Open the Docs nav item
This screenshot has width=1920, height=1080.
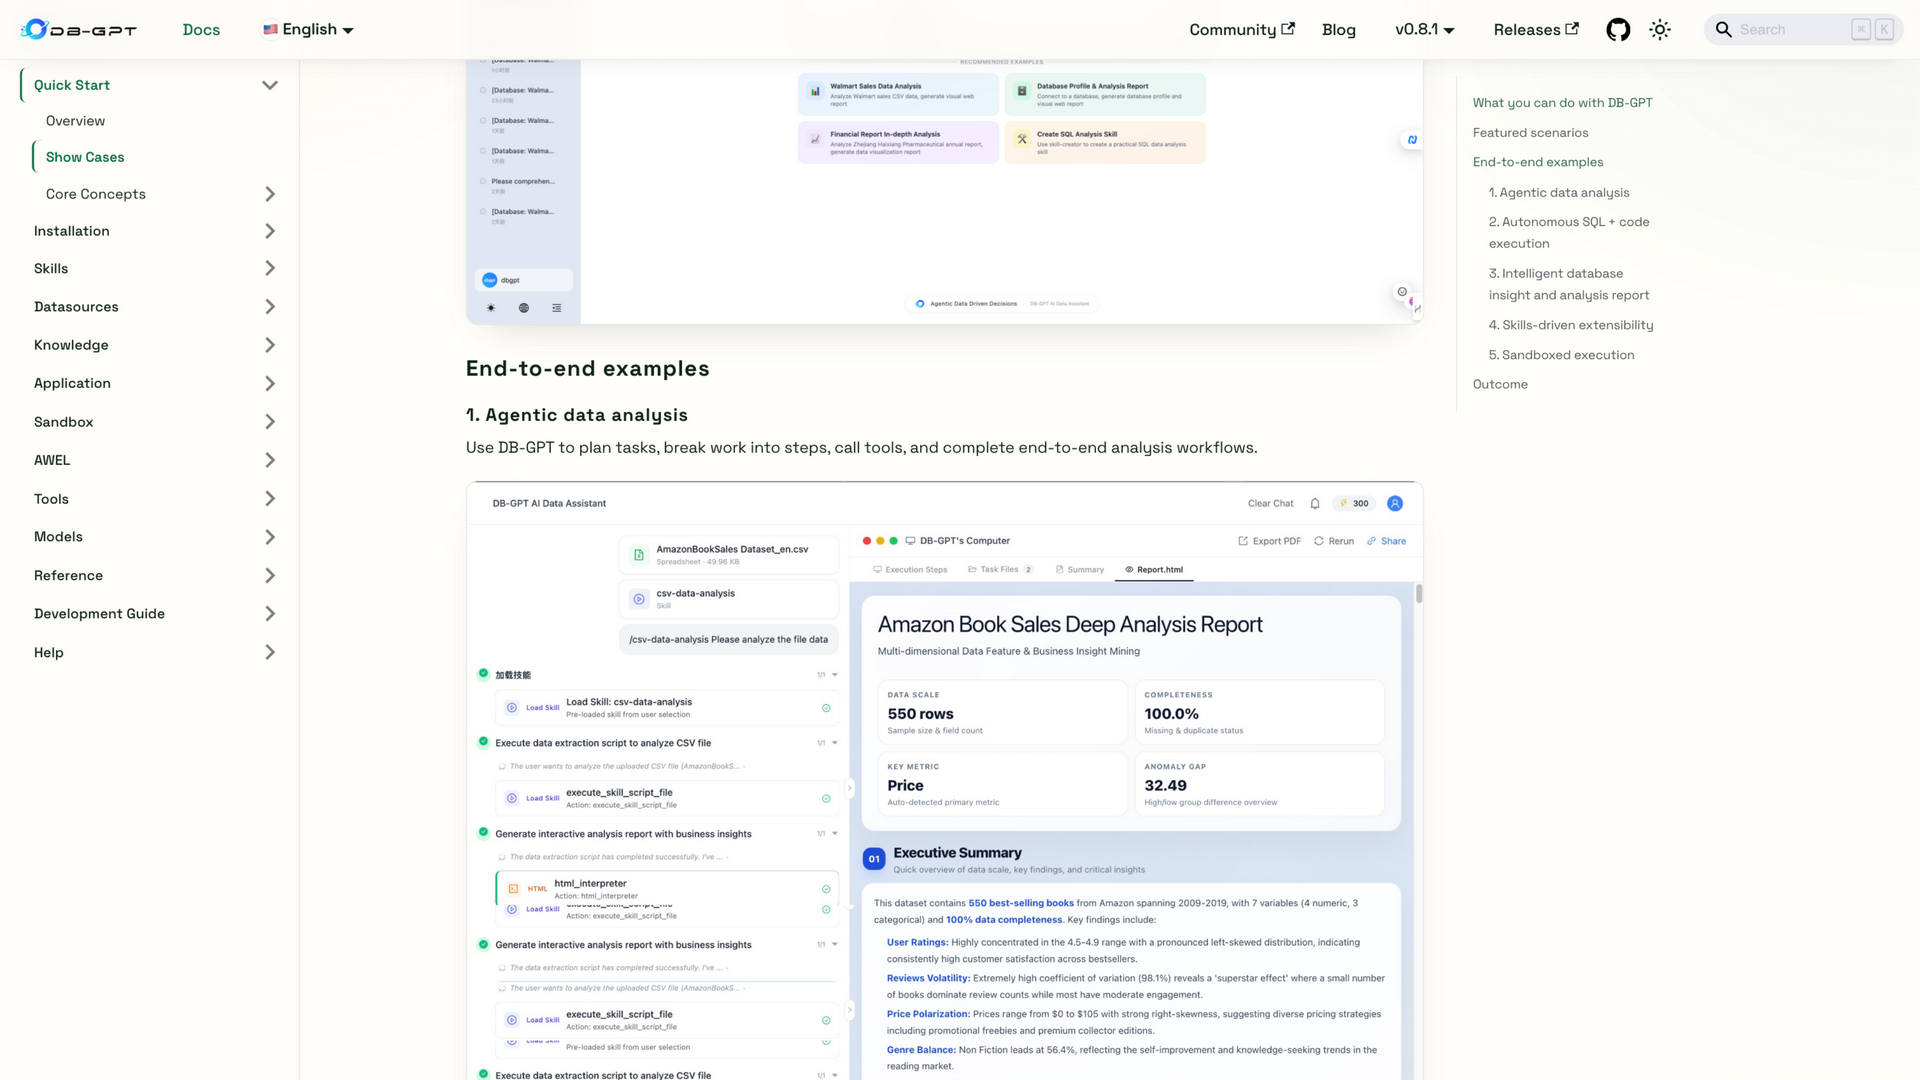pos(201,30)
